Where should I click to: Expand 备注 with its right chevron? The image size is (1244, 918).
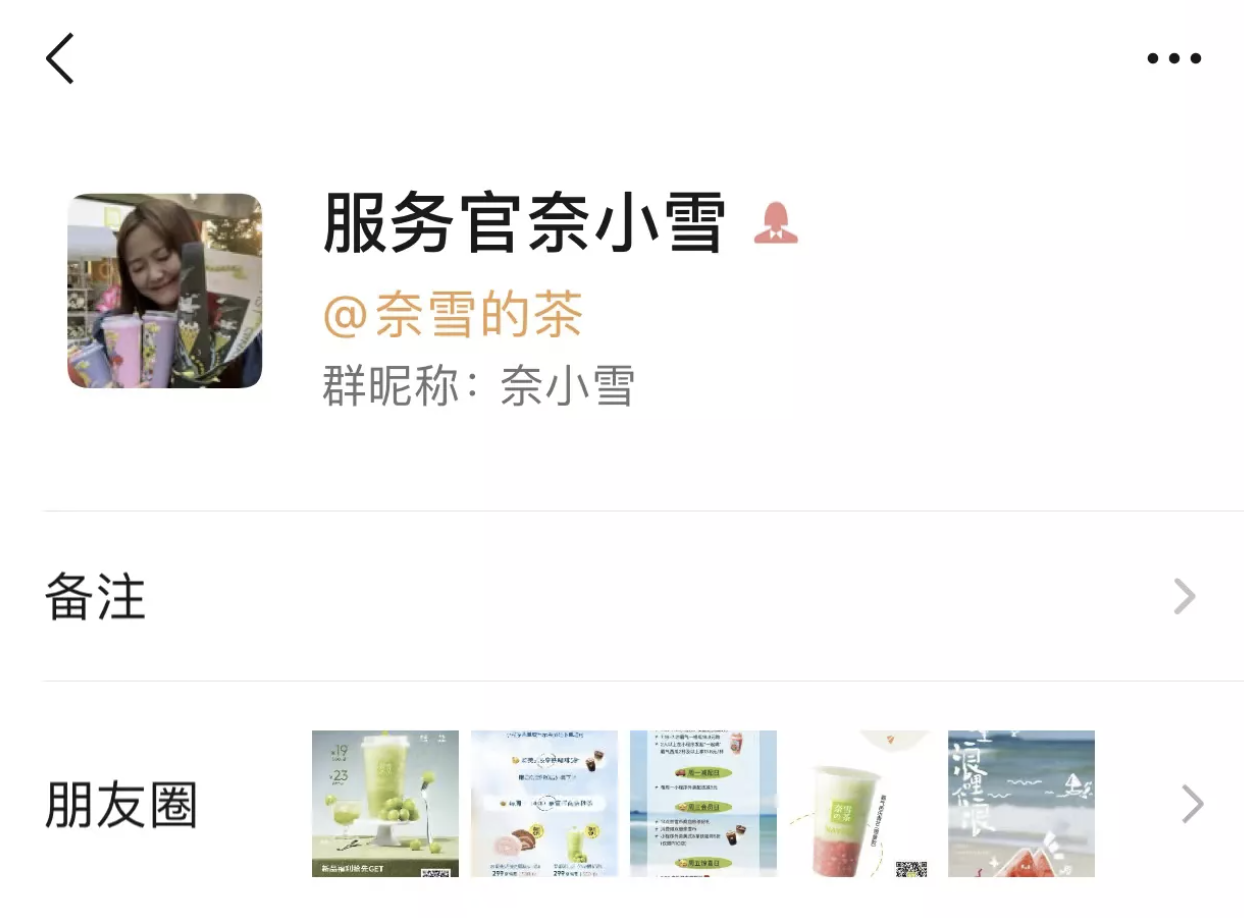click(1184, 597)
